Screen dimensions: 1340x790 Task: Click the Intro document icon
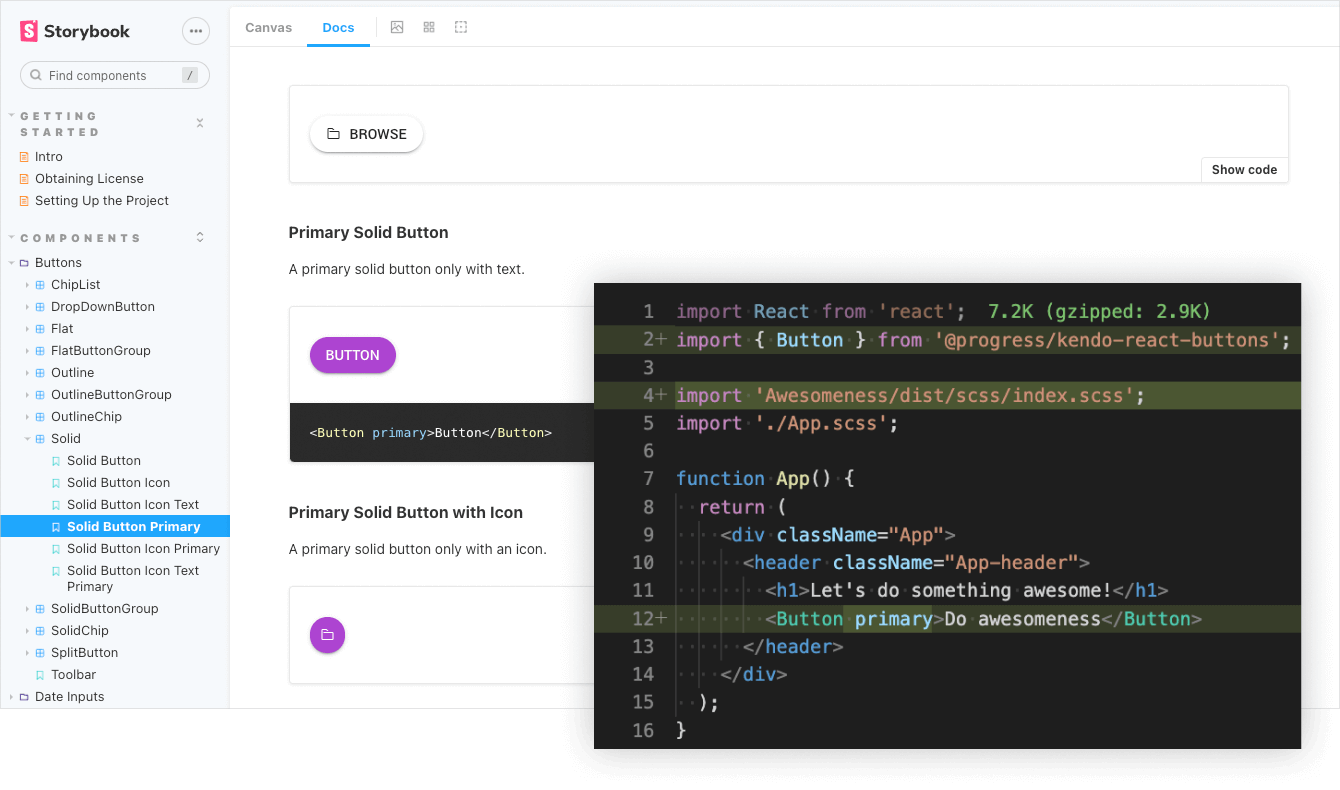25,157
